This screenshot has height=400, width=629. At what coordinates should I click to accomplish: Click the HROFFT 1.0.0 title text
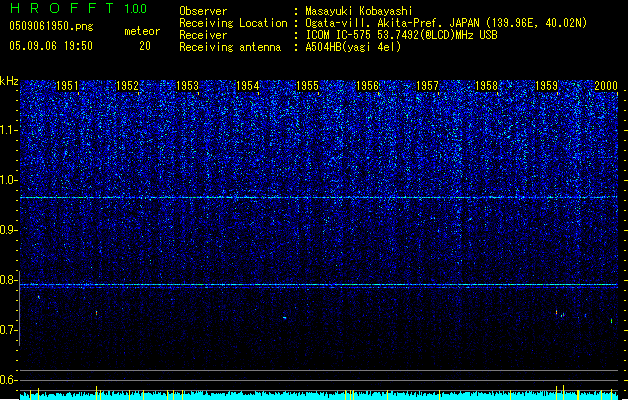click(x=78, y=8)
